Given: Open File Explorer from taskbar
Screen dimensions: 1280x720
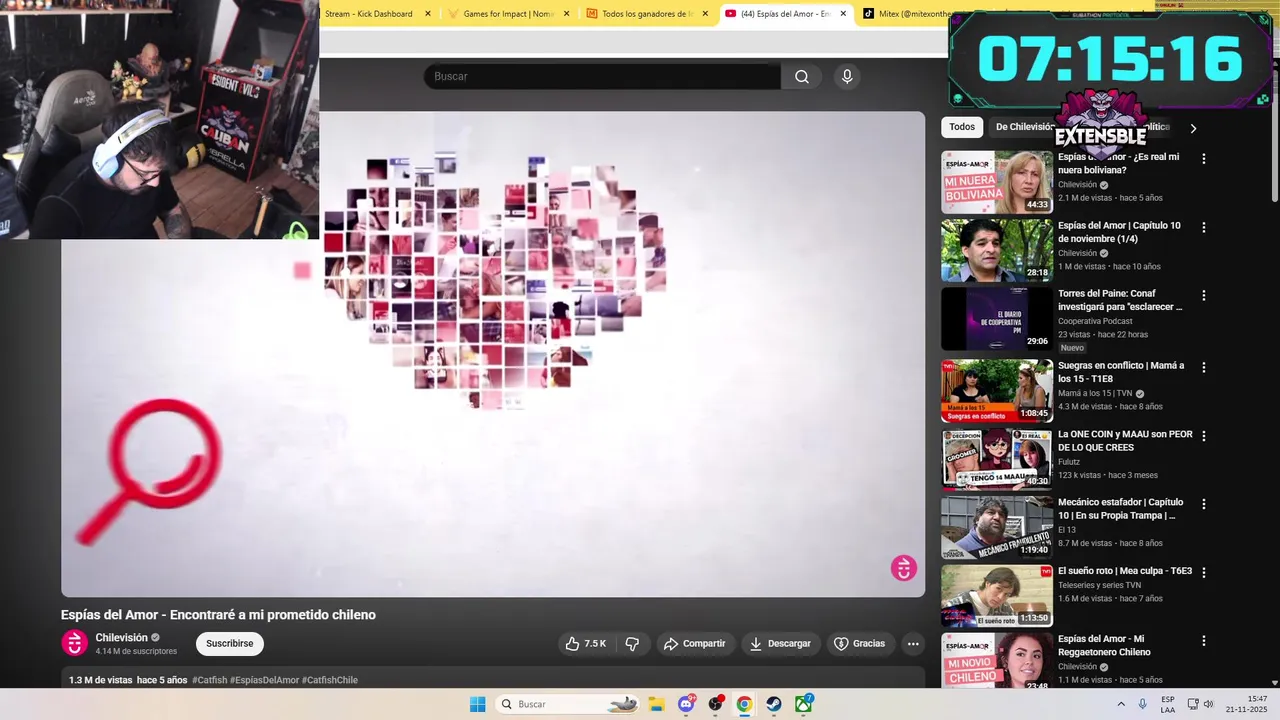Looking at the screenshot, I should [656, 704].
